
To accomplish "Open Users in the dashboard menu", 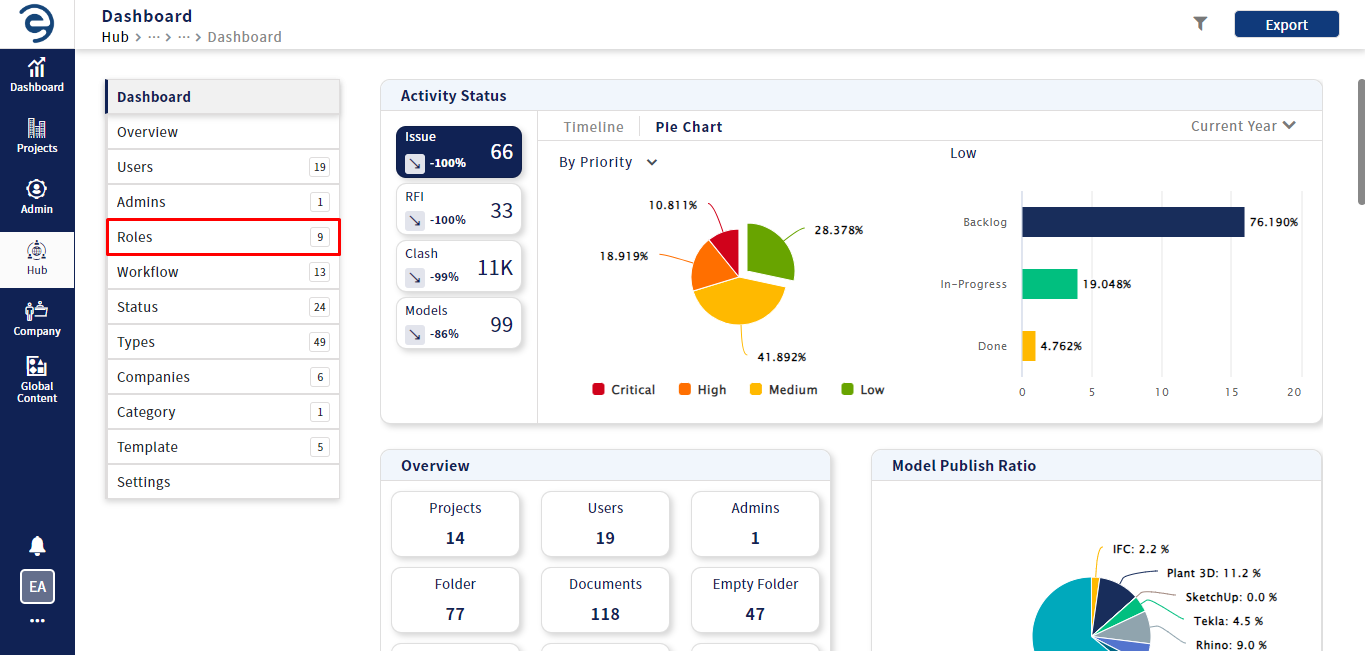I will (x=223, y=167).
